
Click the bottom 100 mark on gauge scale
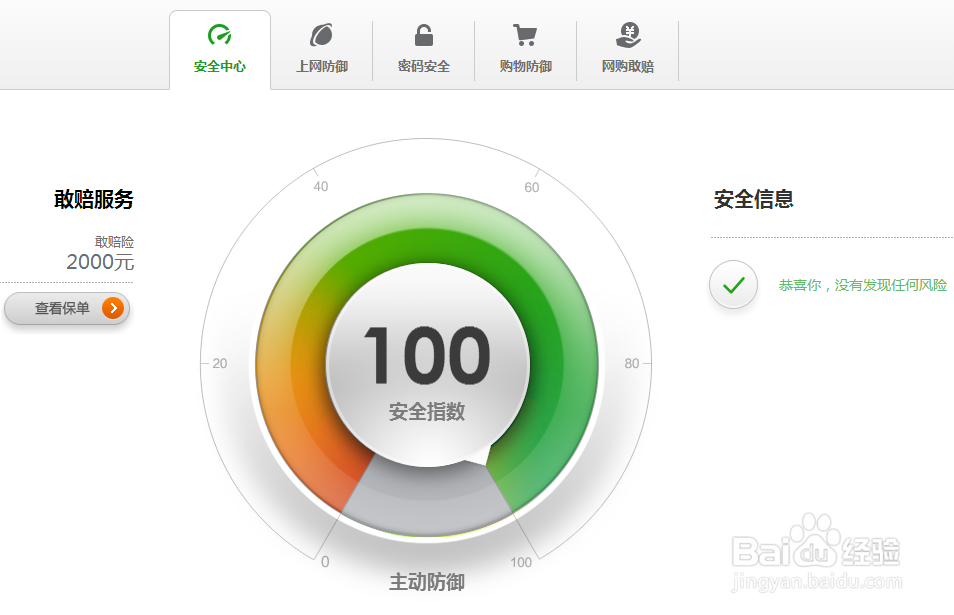(521, 563)
